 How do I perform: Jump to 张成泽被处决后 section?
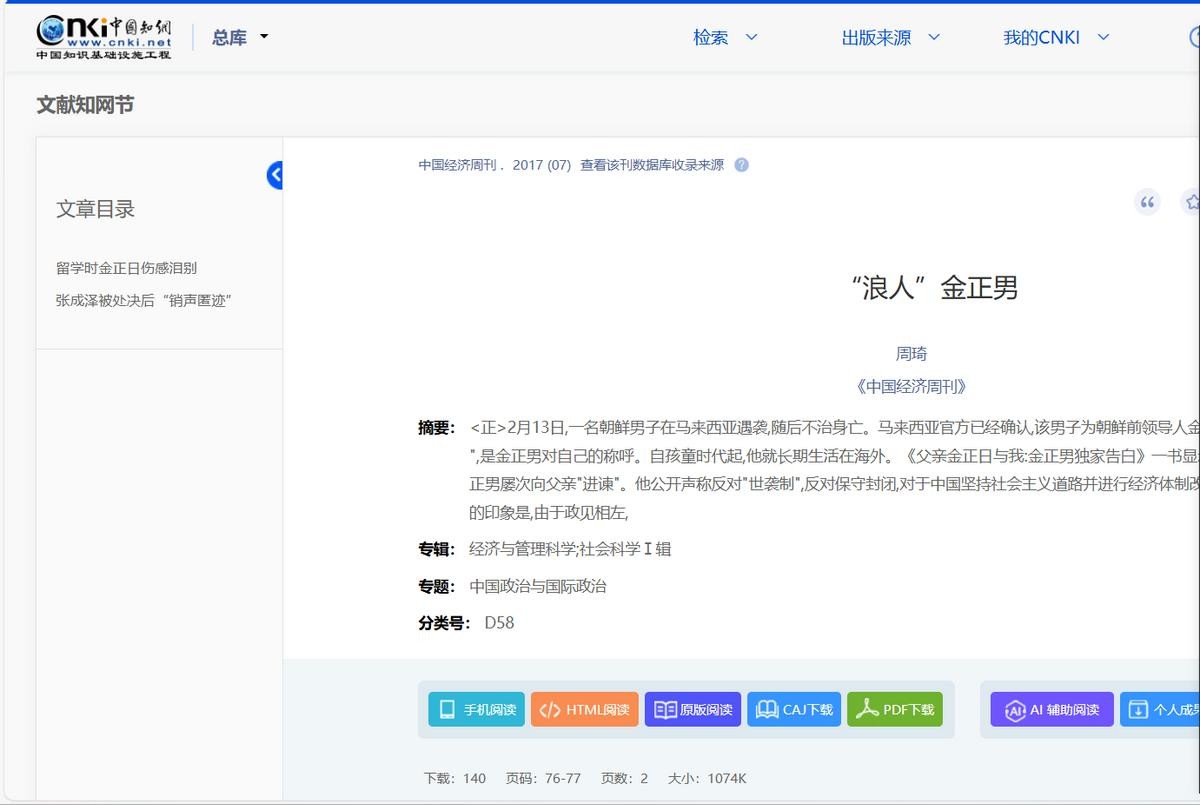pyautogui.click(x=143, y=300)
